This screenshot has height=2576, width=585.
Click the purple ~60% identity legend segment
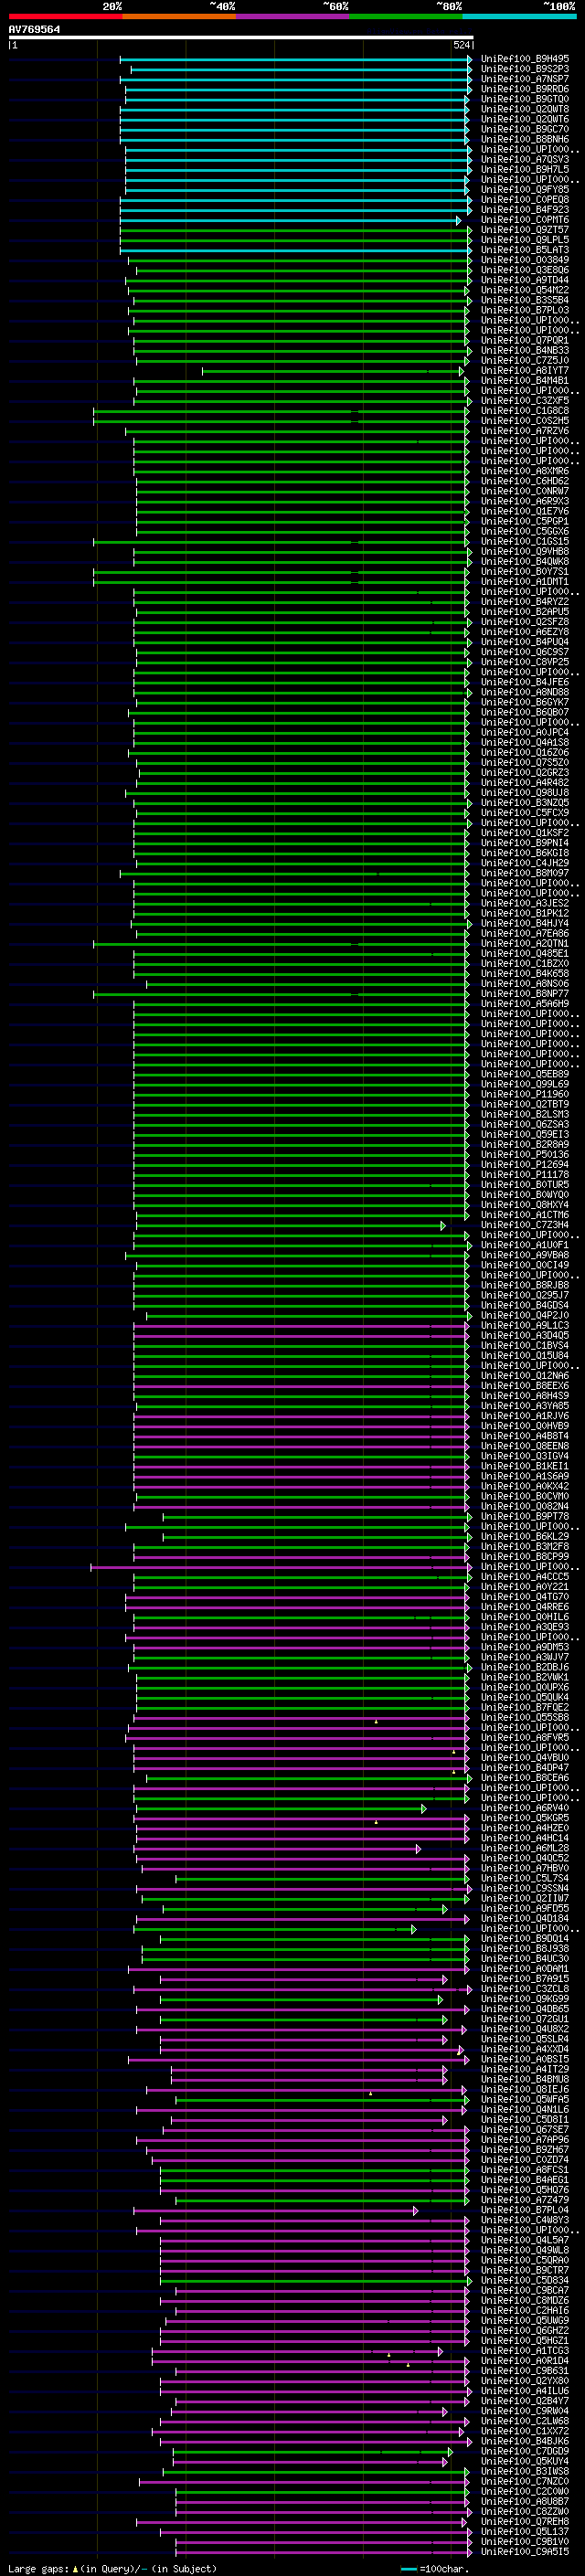[292, 16]
